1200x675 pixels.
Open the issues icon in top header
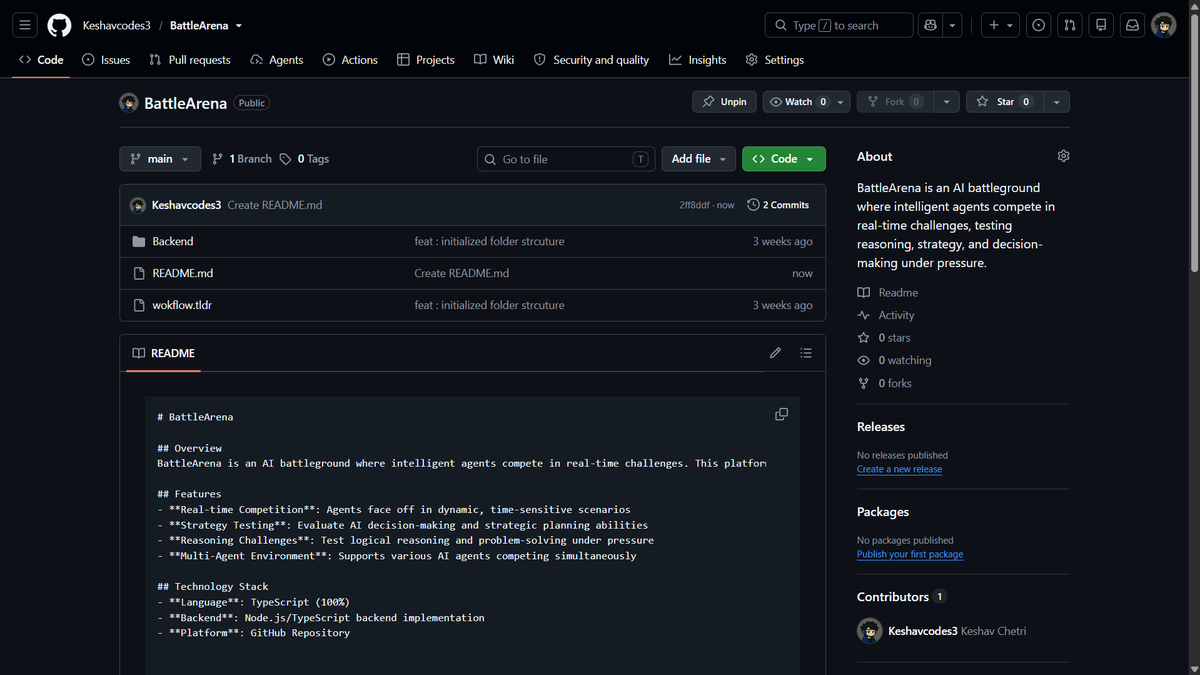point(1039,25)
